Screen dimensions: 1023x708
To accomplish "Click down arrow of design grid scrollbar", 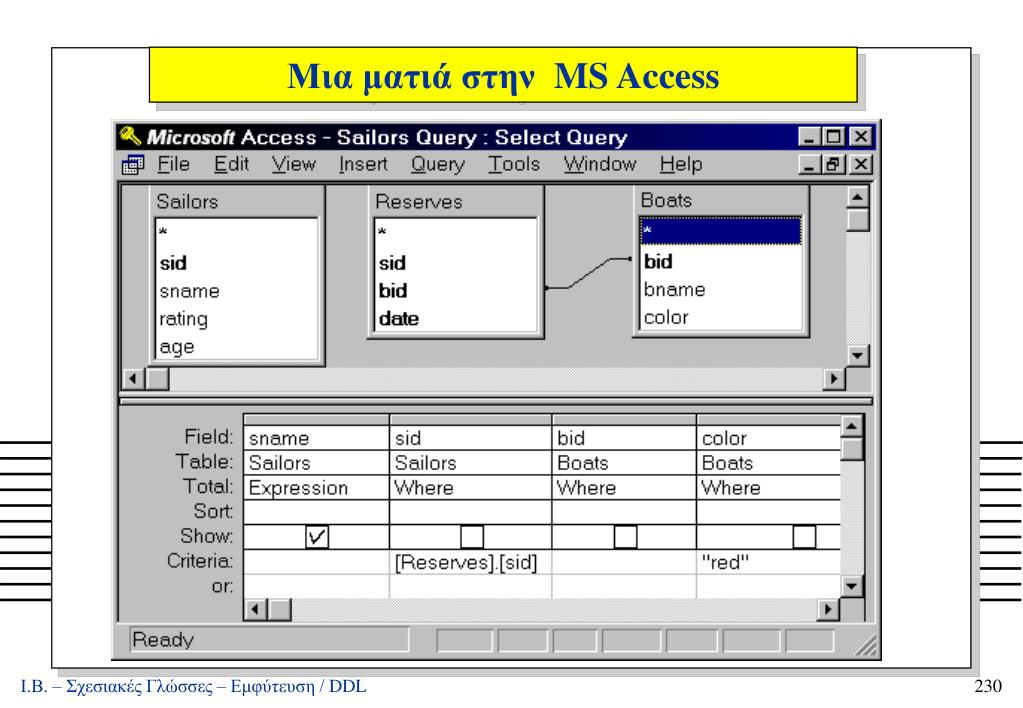I will (x=851, y=586).
